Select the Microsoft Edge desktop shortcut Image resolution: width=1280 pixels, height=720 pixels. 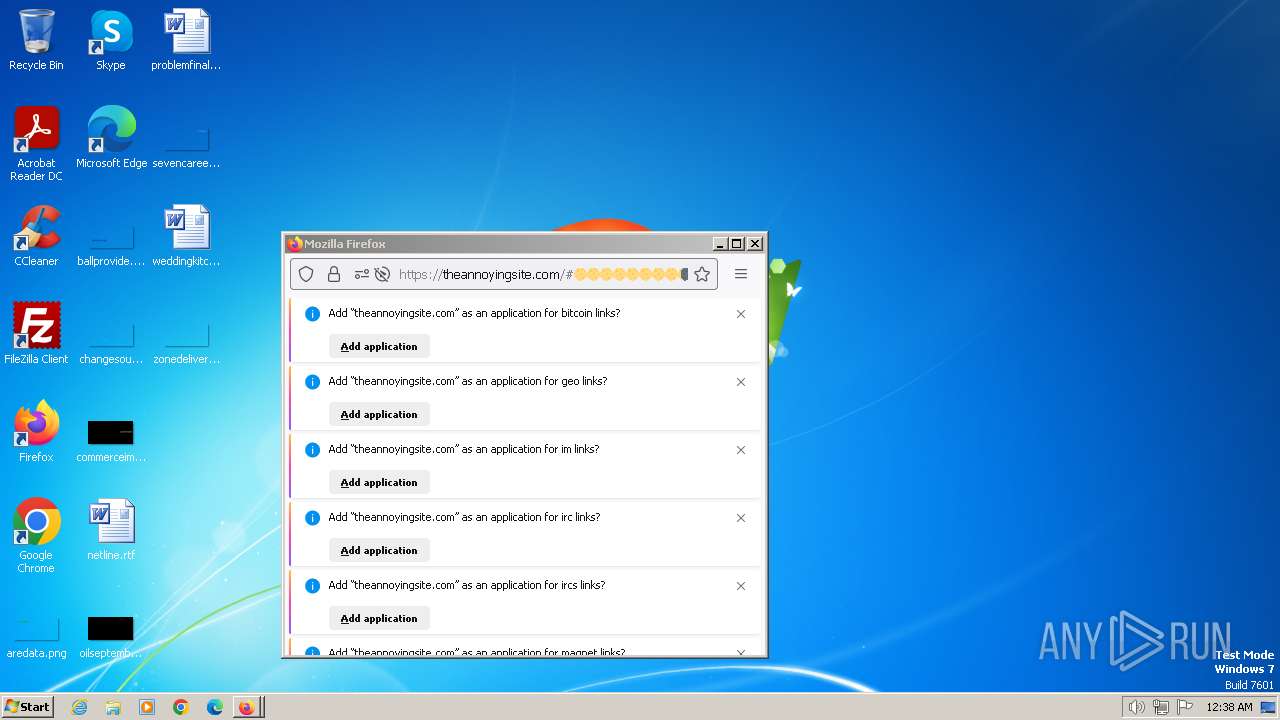coord(111,138)
